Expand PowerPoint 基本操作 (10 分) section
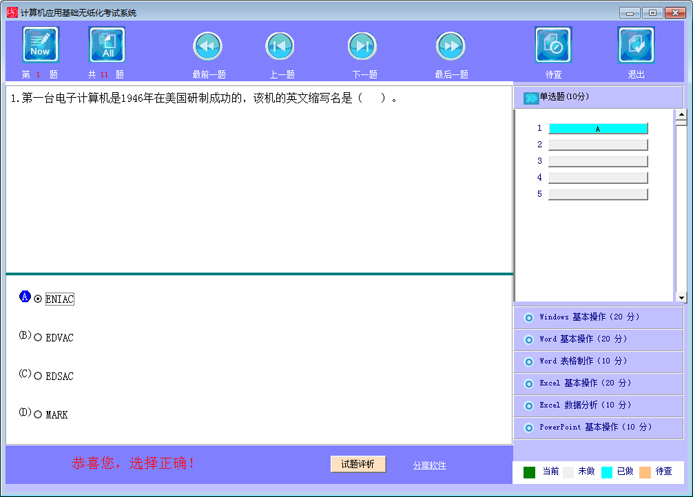The image size is (693, 497). click(x=598, y=428)
